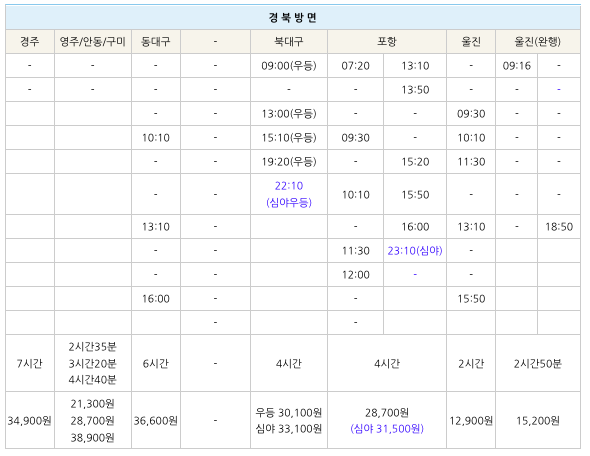Image resolution: width=590 pixels, height=456 pixels.
Task: Select the 심야 33,100원 fare
Action: (289, 429)
